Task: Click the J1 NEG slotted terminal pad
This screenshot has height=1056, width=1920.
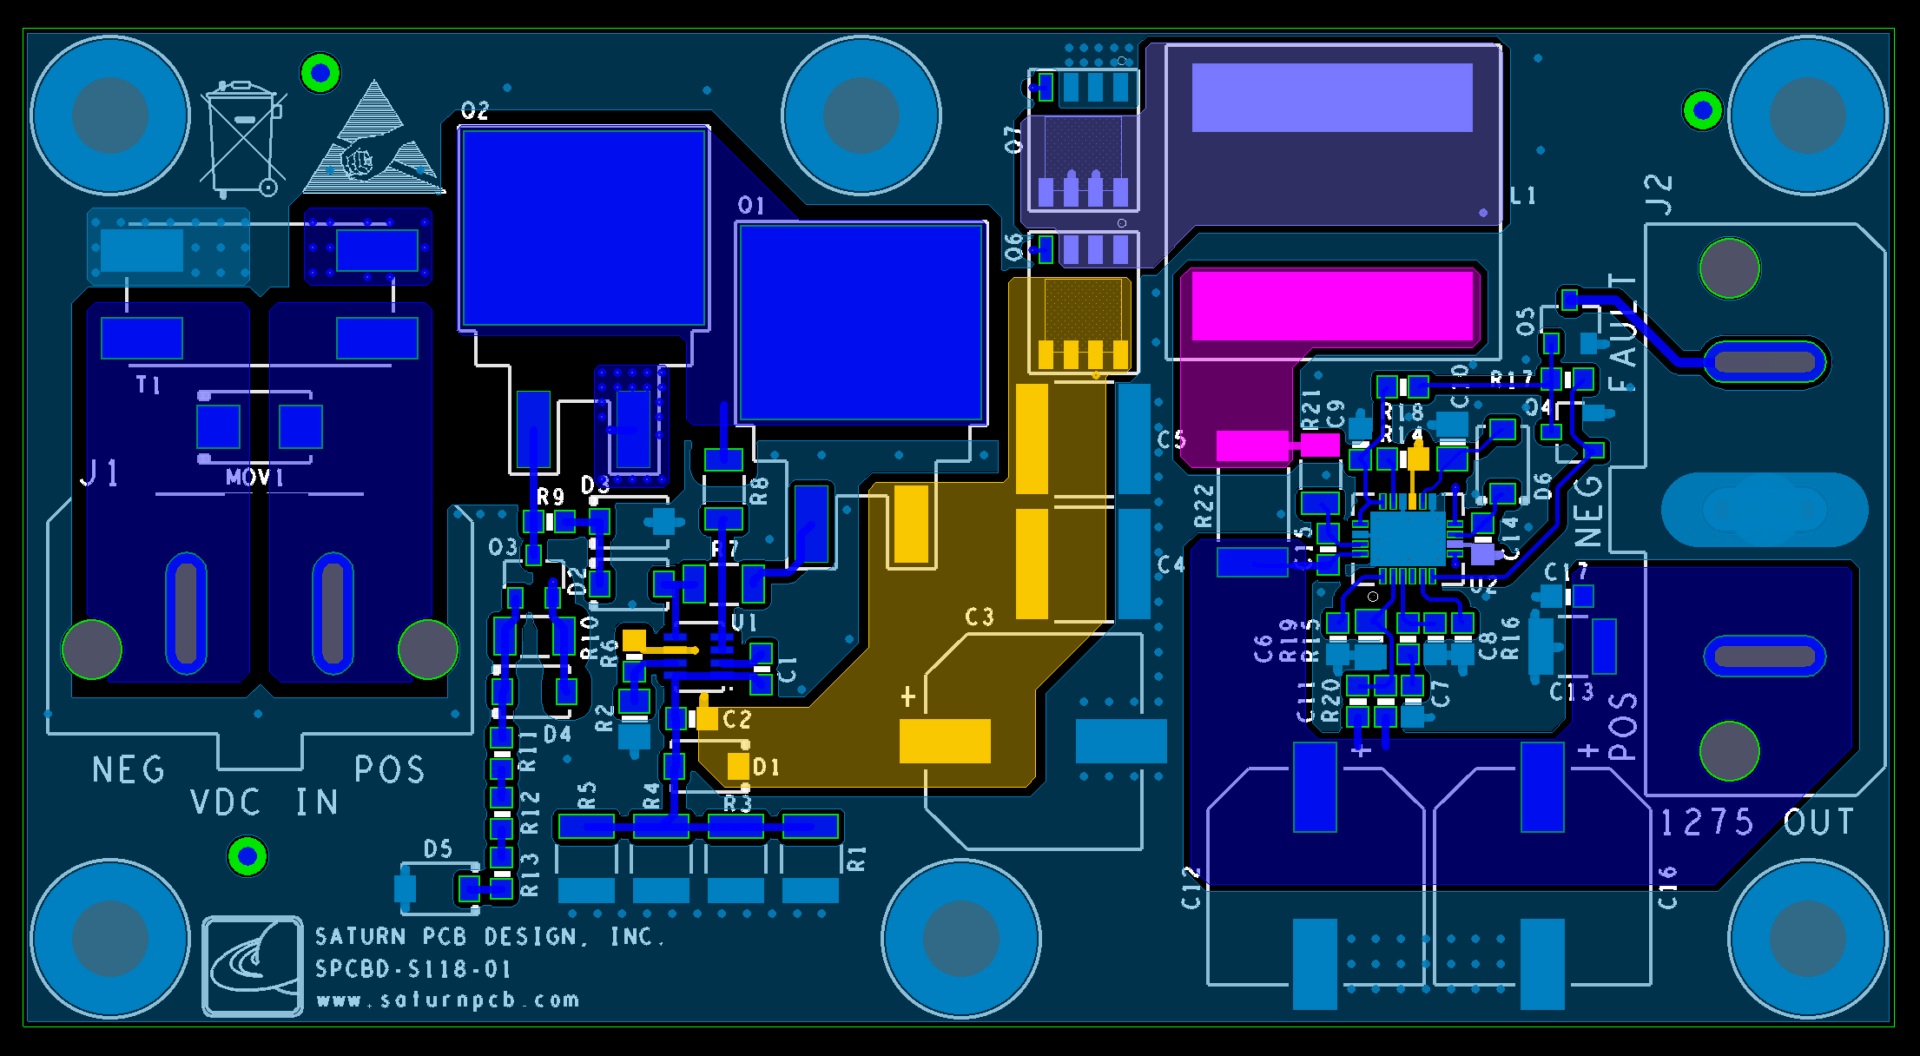Action: tap(186, 613)
